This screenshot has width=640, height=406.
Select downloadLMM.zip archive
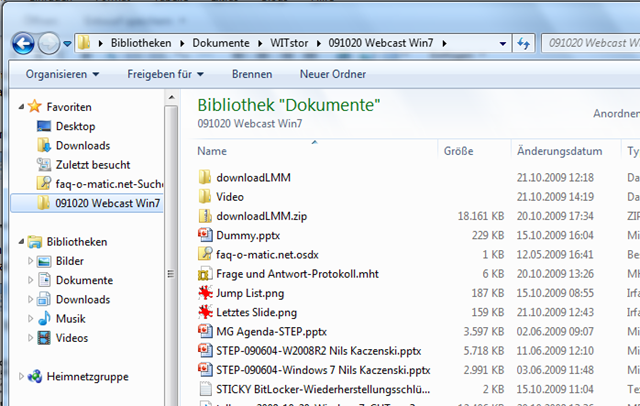262,216
